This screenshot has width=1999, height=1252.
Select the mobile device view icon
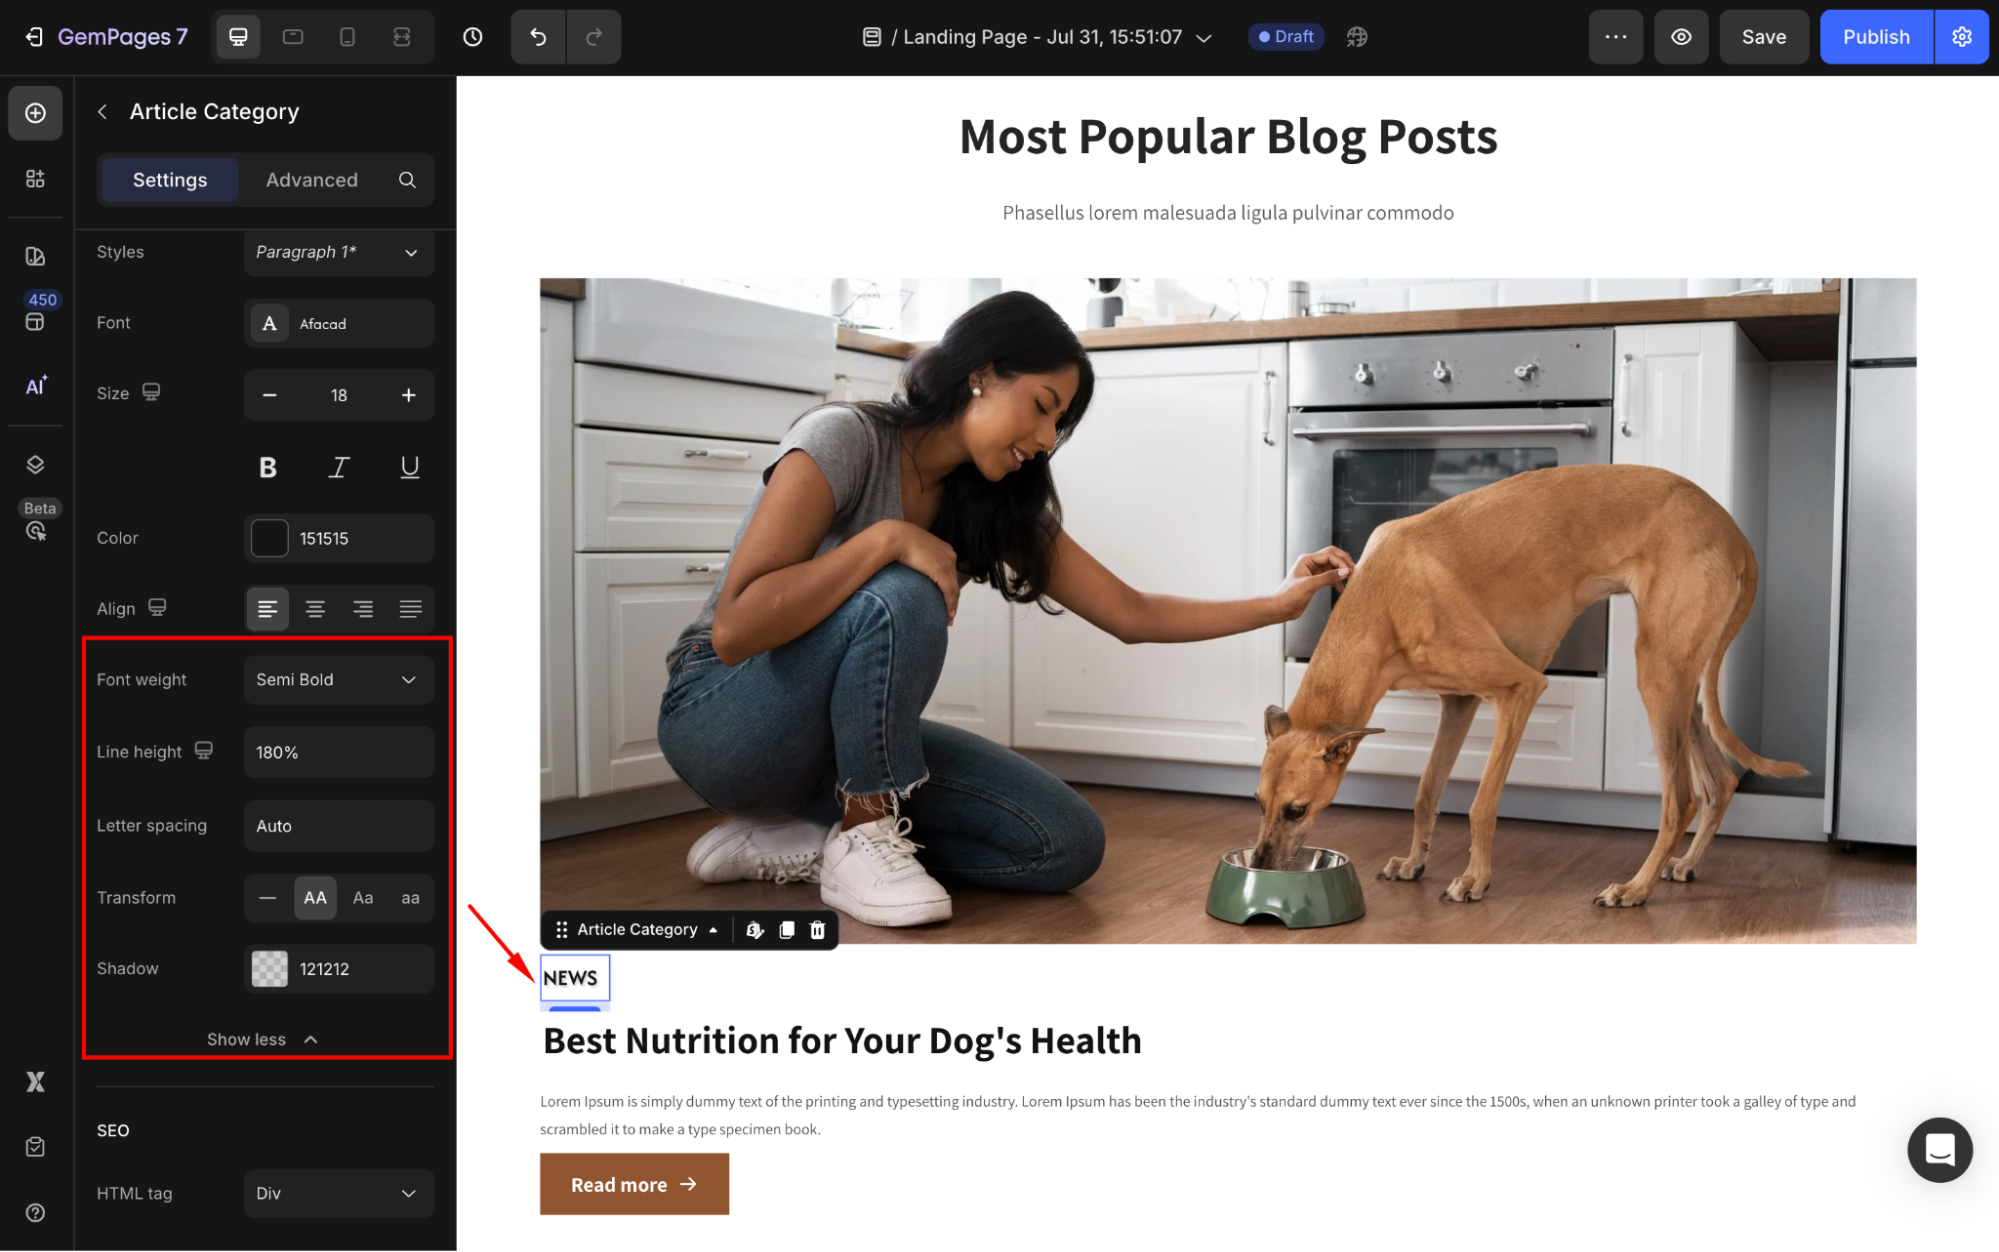click(347, 37)
